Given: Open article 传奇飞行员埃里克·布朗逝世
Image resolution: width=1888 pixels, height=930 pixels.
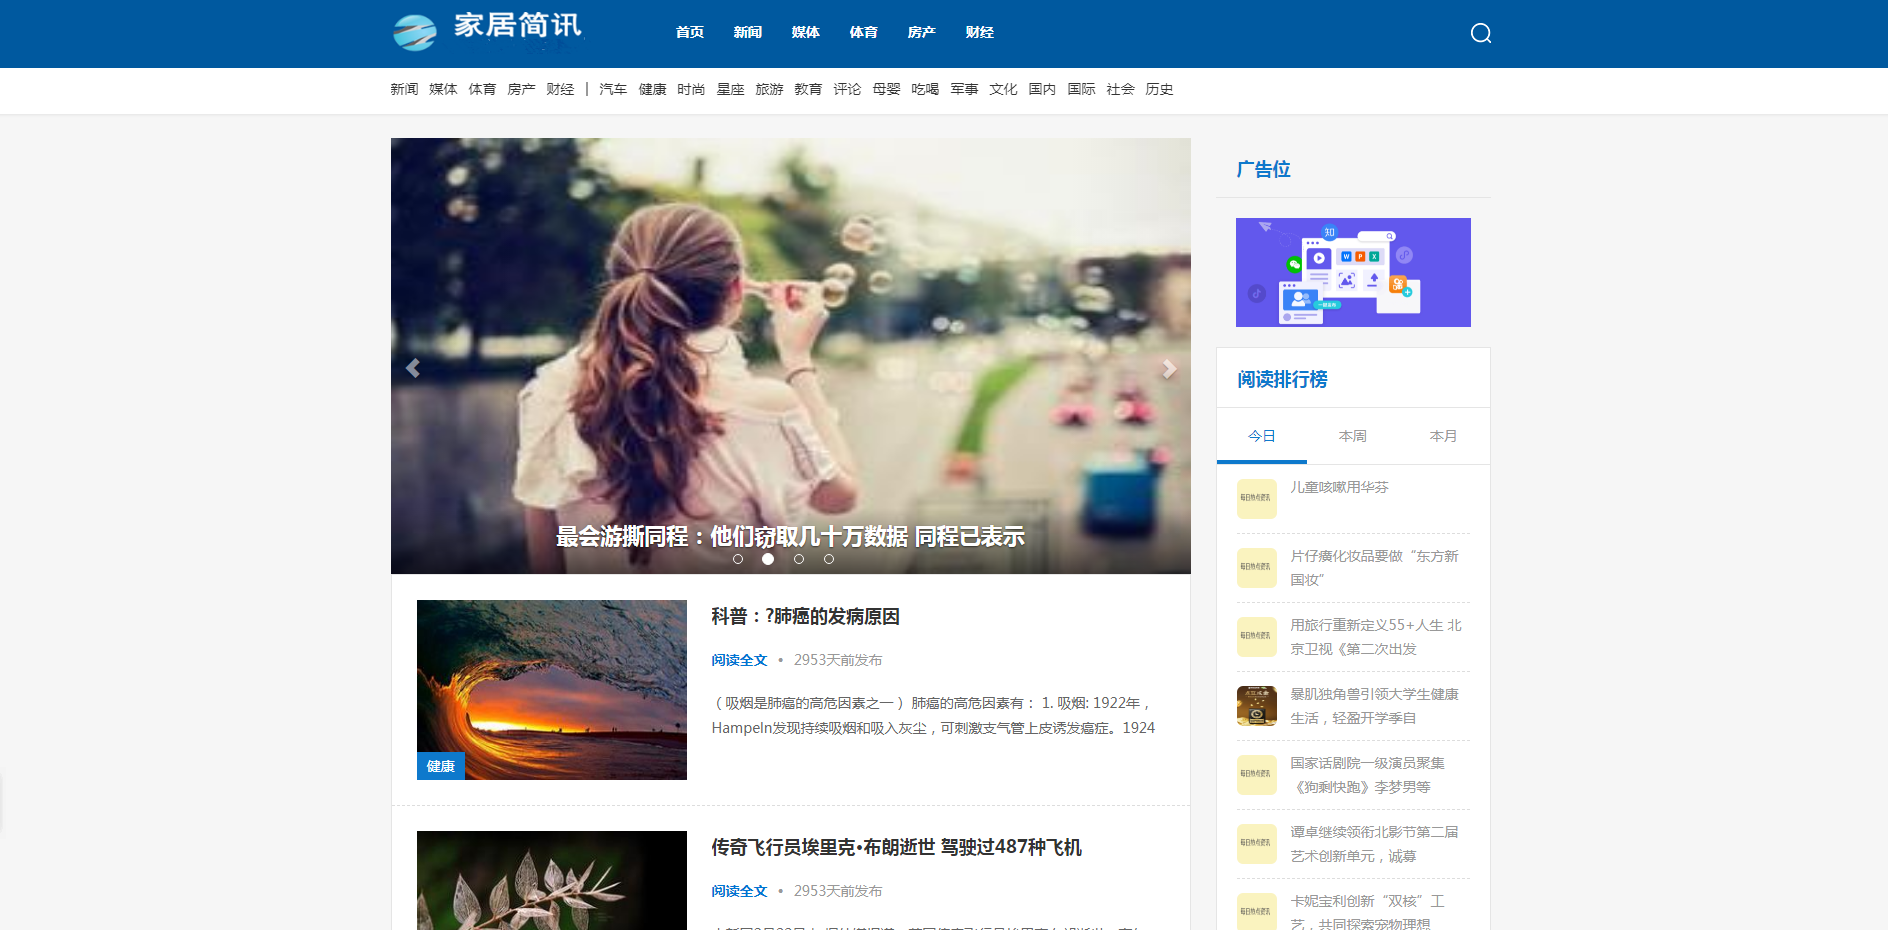Looking at the screenshot, I should pos(896,847).
